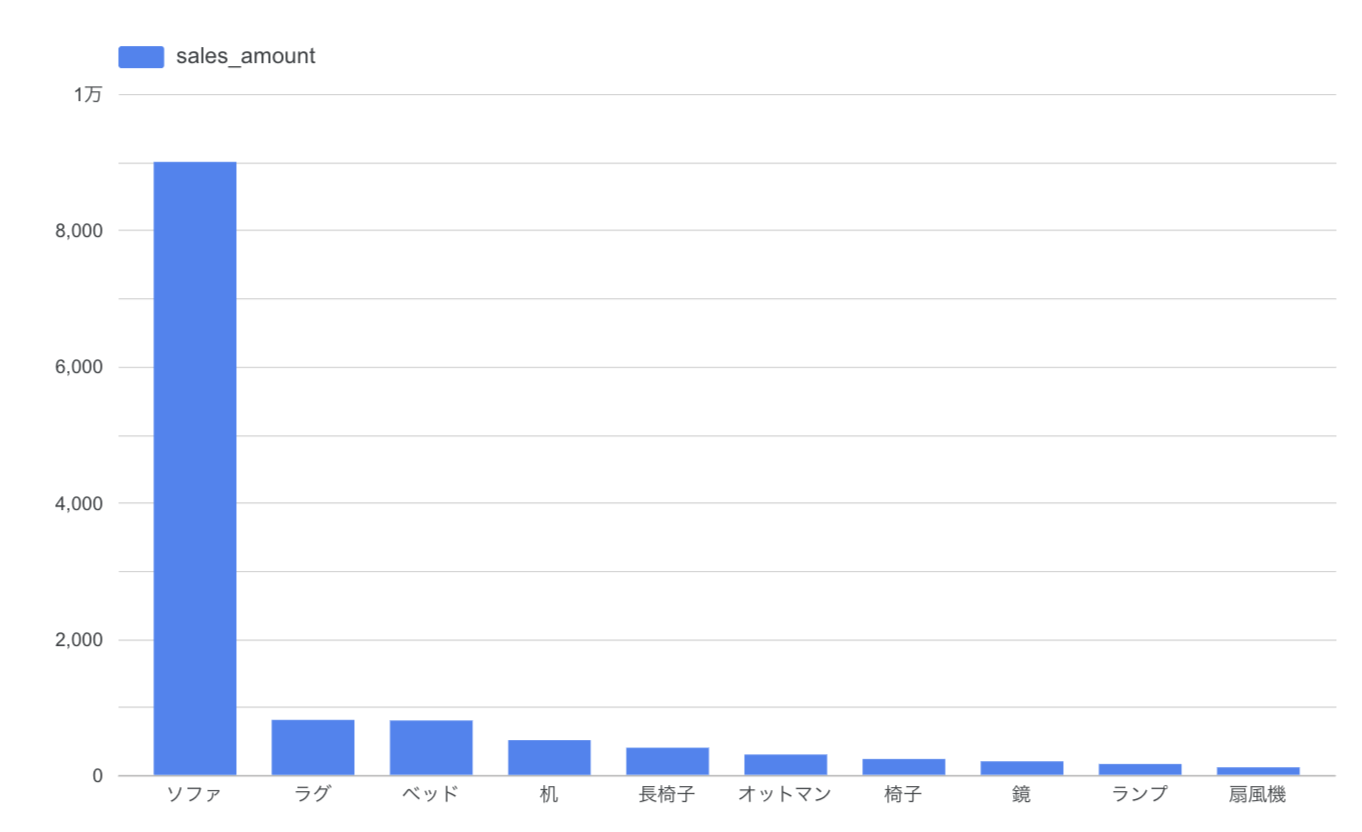Screen dimensions: 1362x832
Task: Click the オットマン bar
Action: tap(785, 764)
